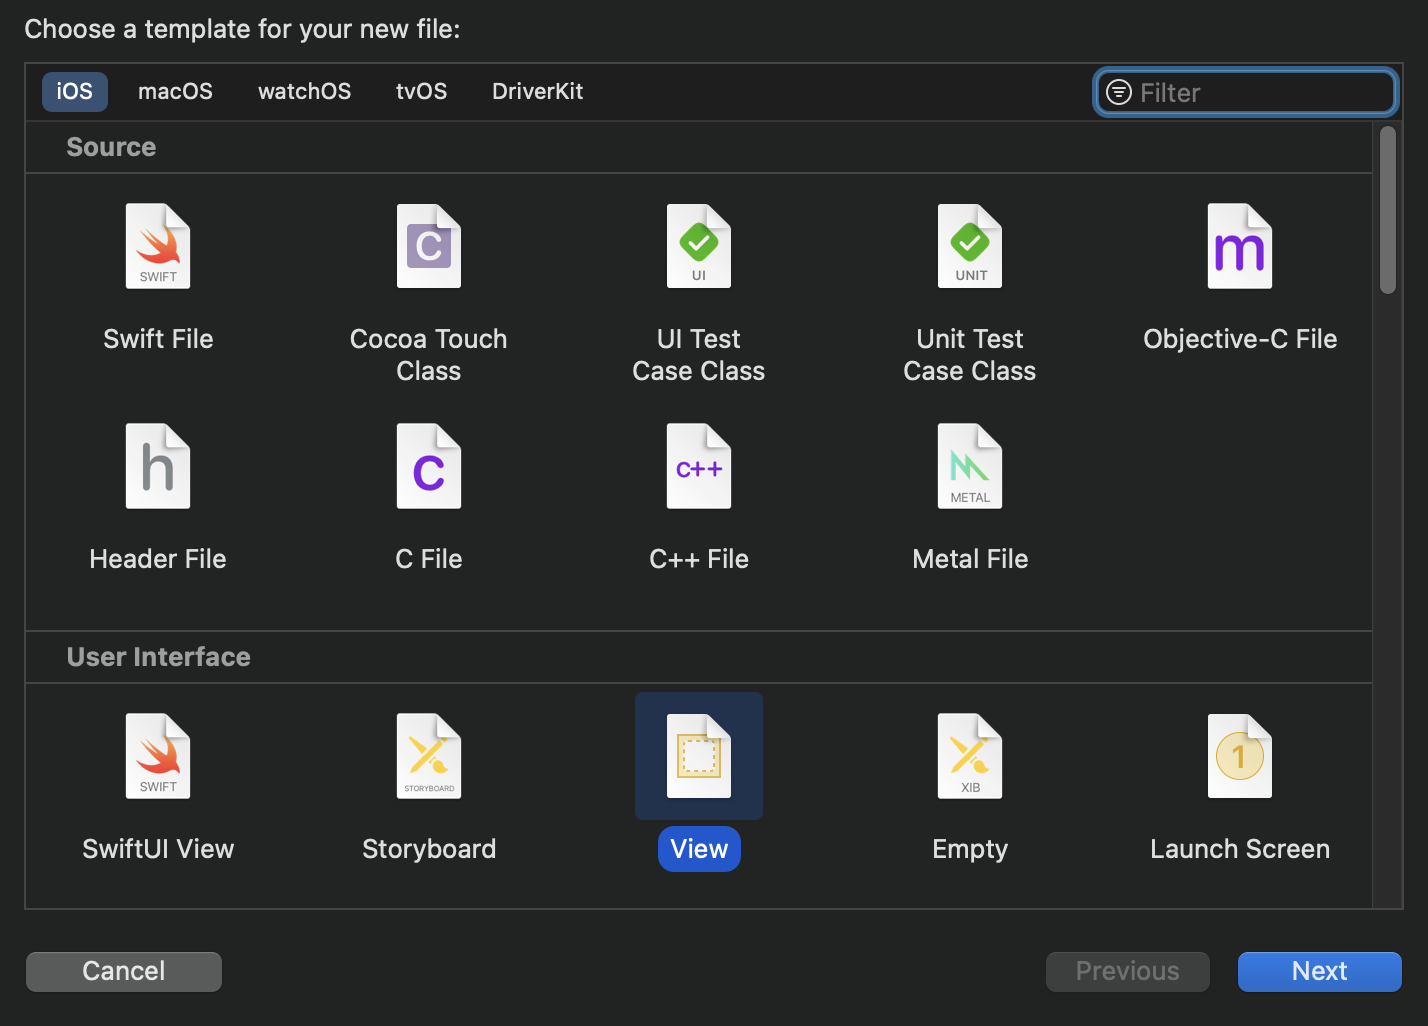Pick the UI Test Case Class icon

click(699, 246)
